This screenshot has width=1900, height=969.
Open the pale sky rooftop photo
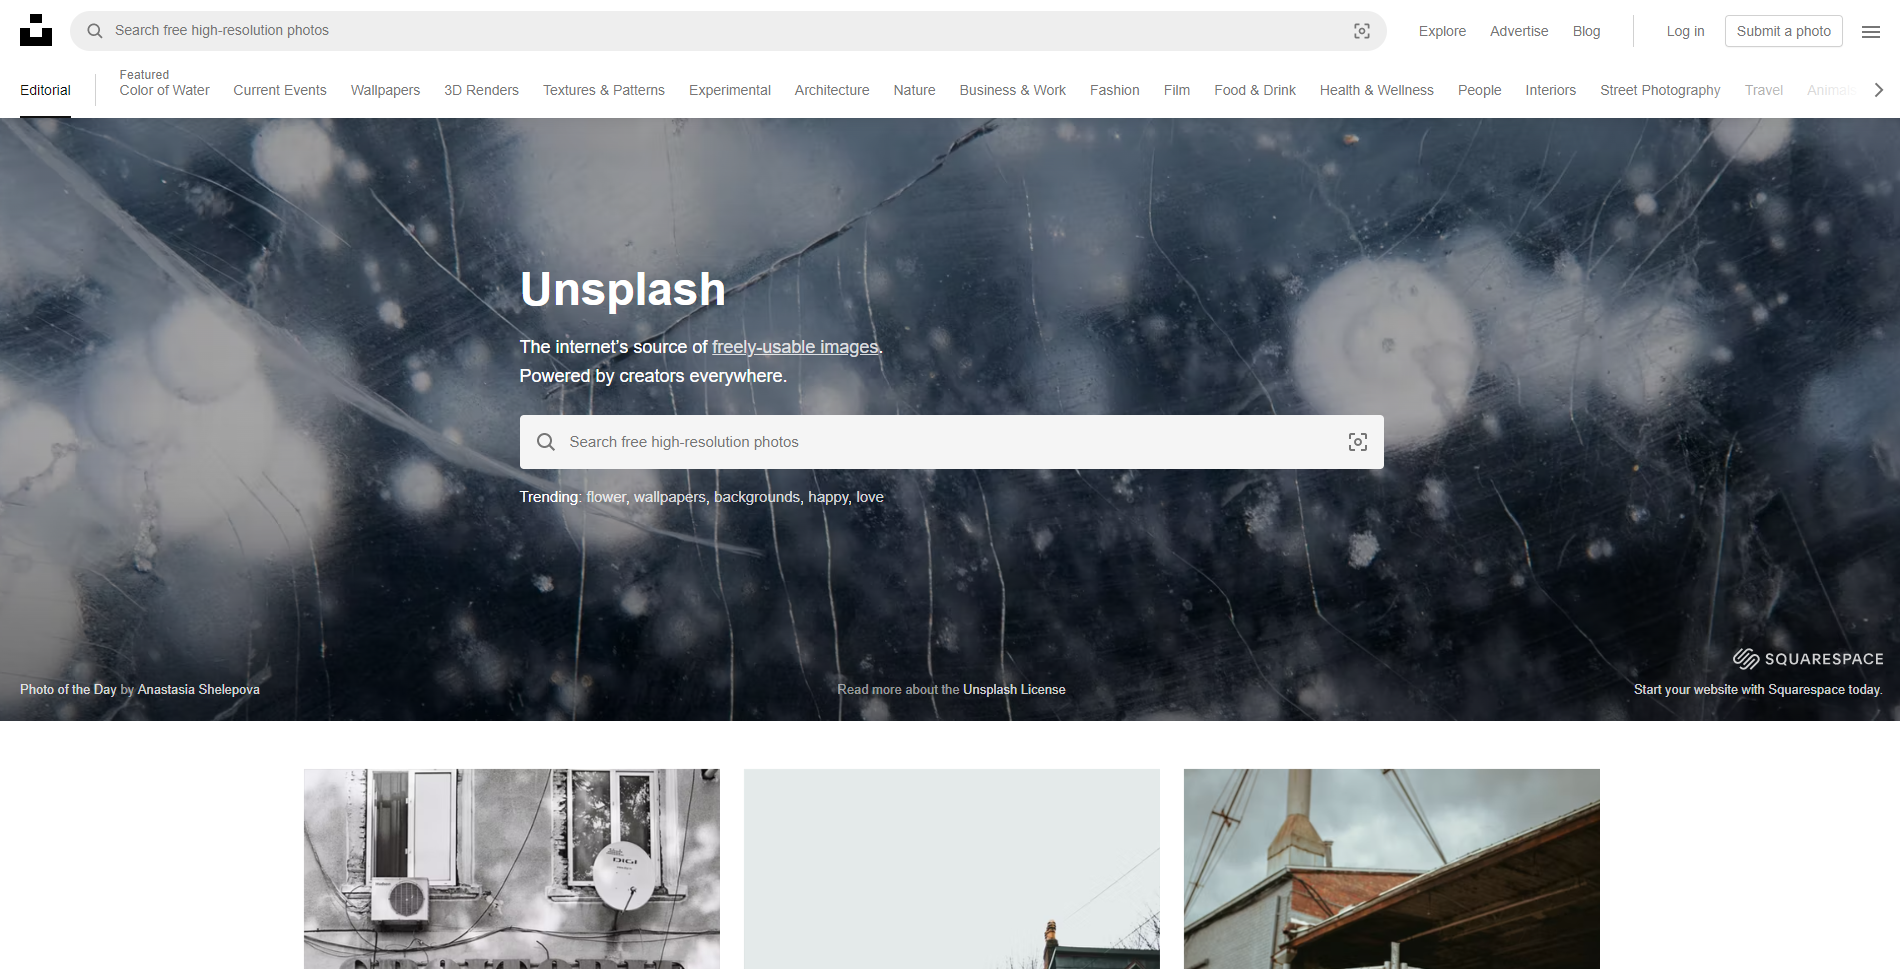point(952,869)
